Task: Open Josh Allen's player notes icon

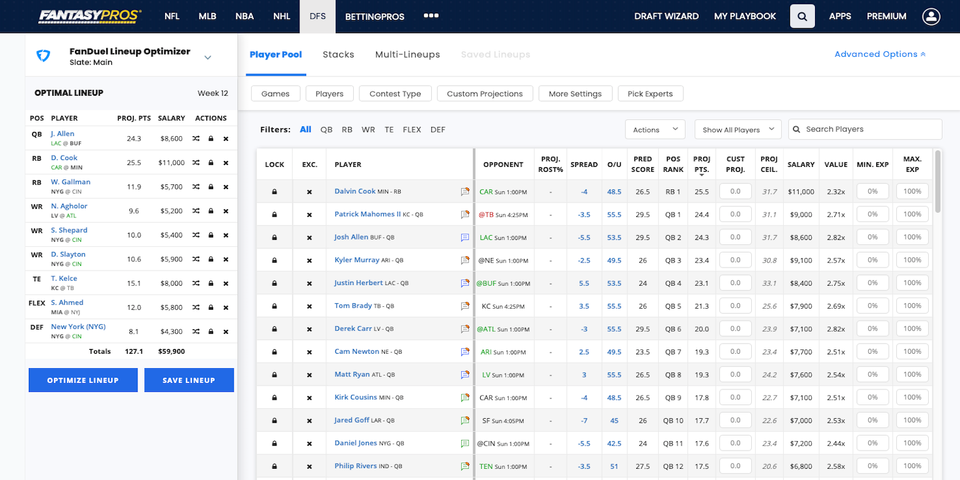Action: (465, 238)
